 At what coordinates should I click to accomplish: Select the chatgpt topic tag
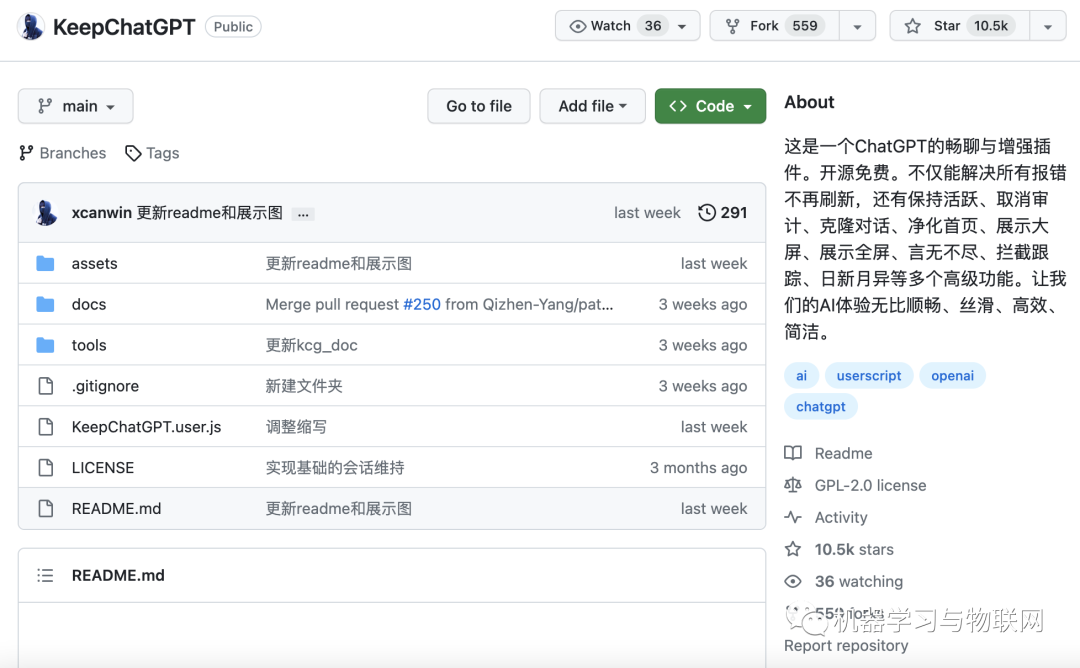pos(821,407)
